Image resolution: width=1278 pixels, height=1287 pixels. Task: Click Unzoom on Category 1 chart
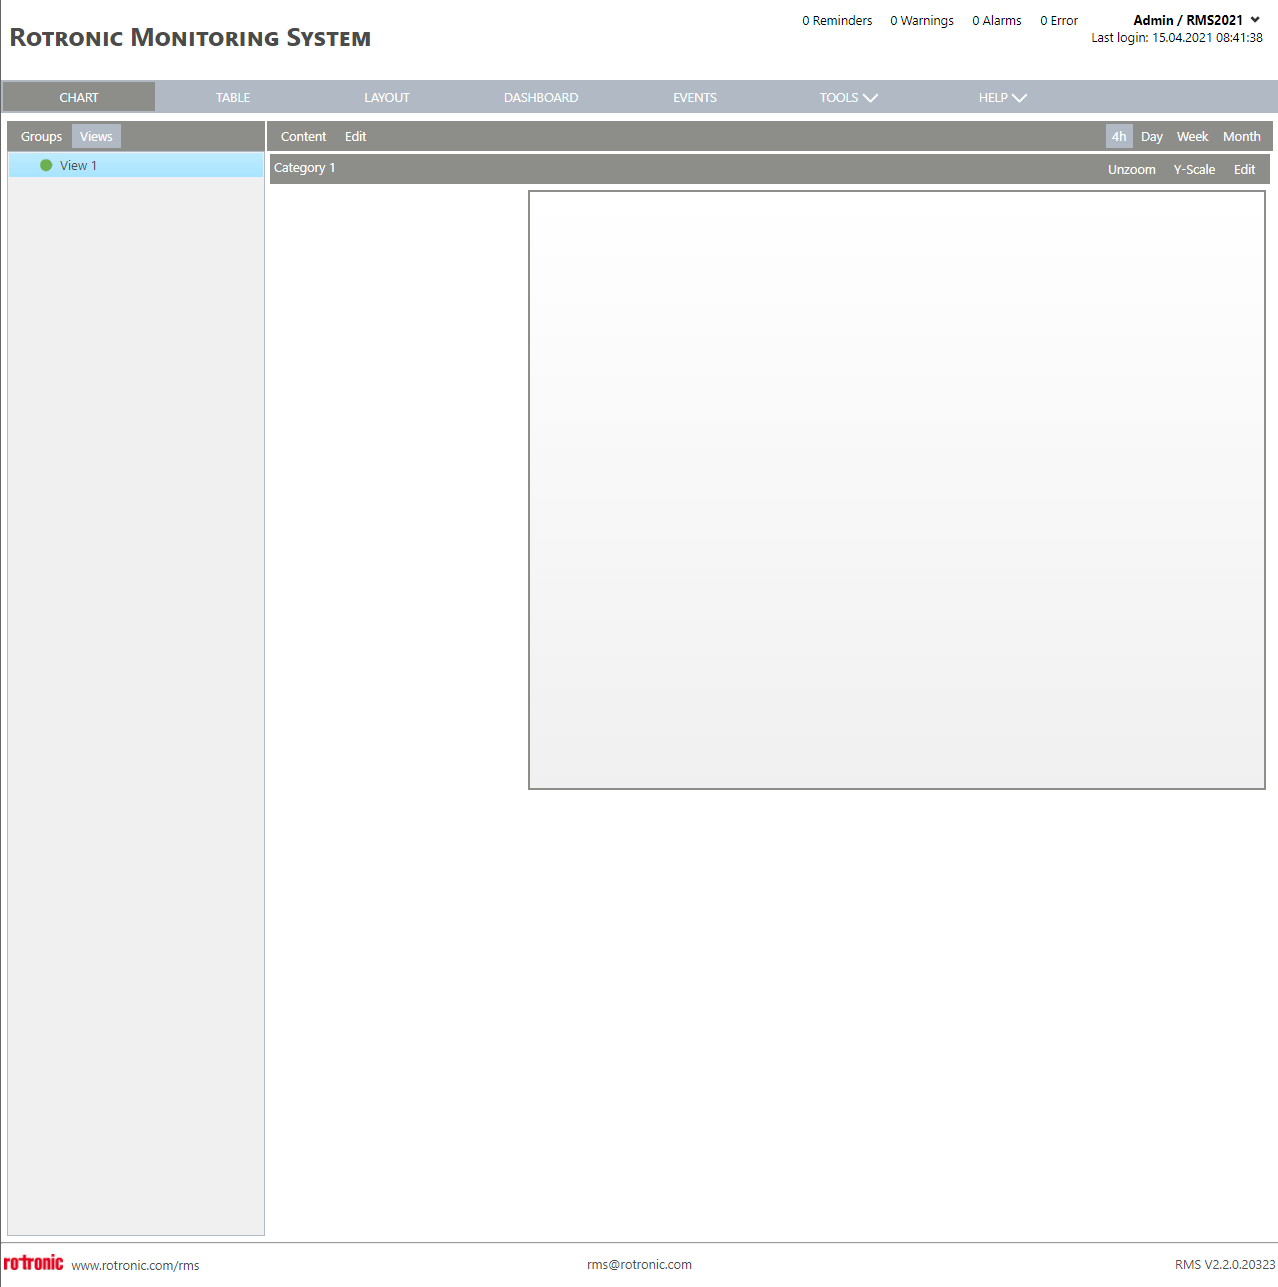[x=1132, y=169]
